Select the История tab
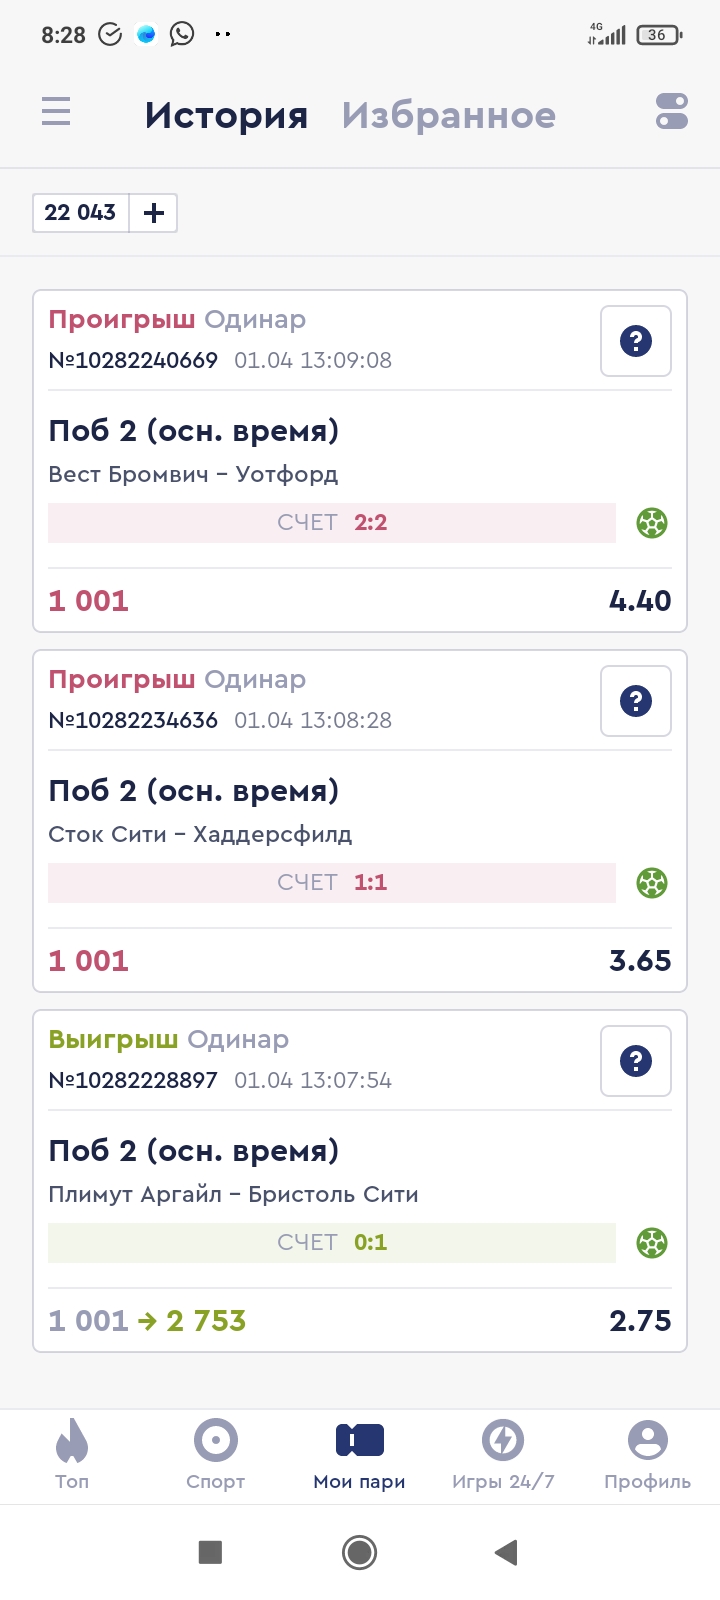Image resolution: width=720 pixels, height=1600 pixels. click(x=226, y=116)
